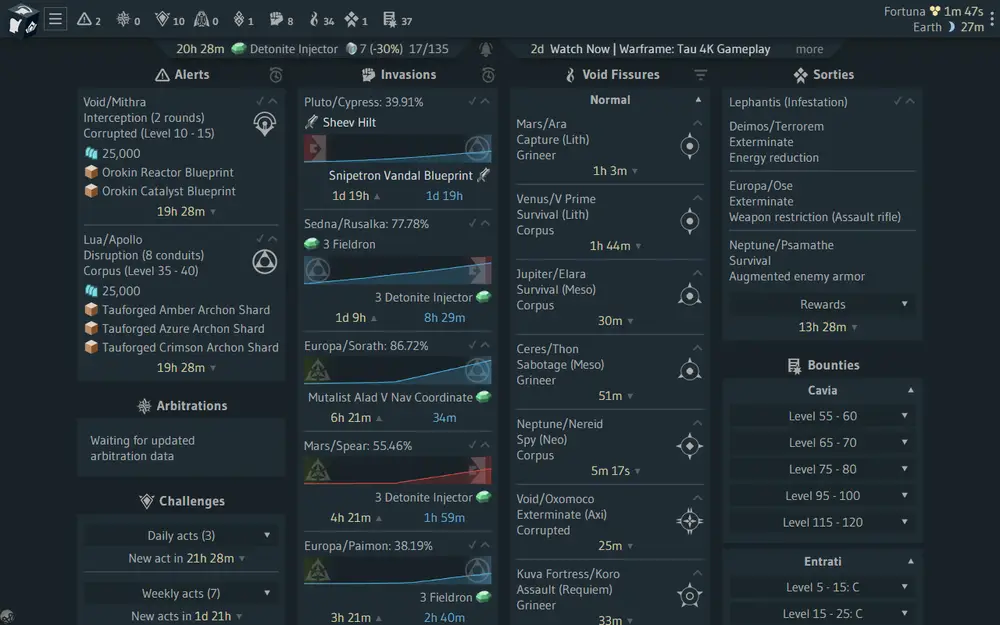The width and height of the screenshot is (1000, 625).
Task: Select the Sorties section header
Action: 823,75
